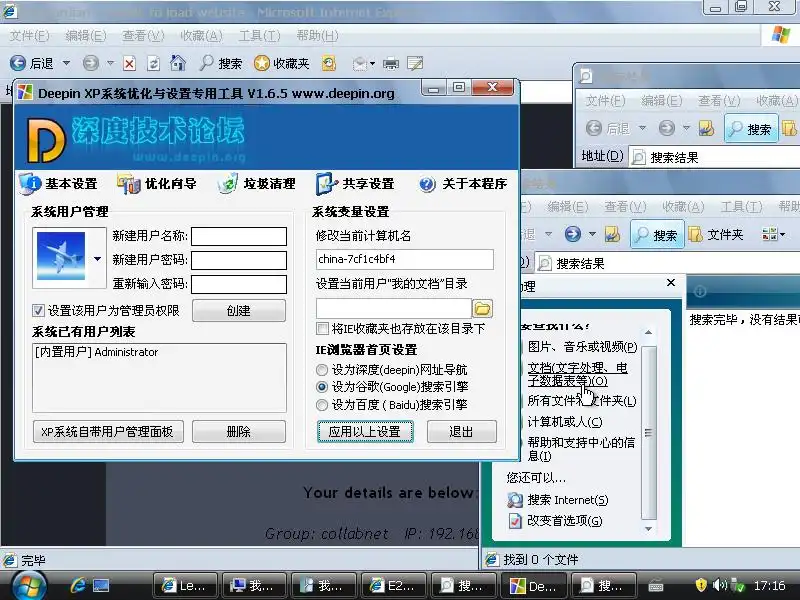Click the 应用以上设置 button

pos(365,432)
